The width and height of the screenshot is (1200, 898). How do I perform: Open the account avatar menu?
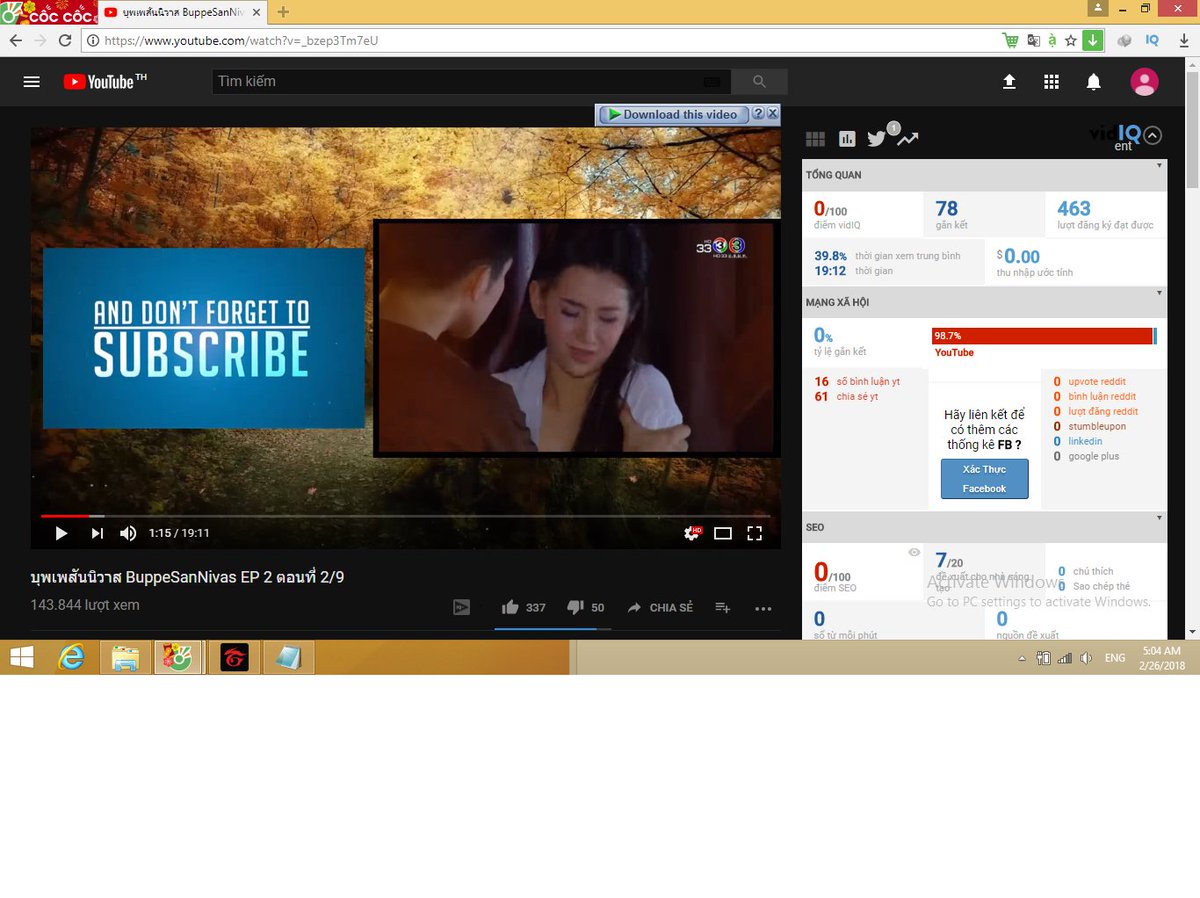[x=1144, y=82]
